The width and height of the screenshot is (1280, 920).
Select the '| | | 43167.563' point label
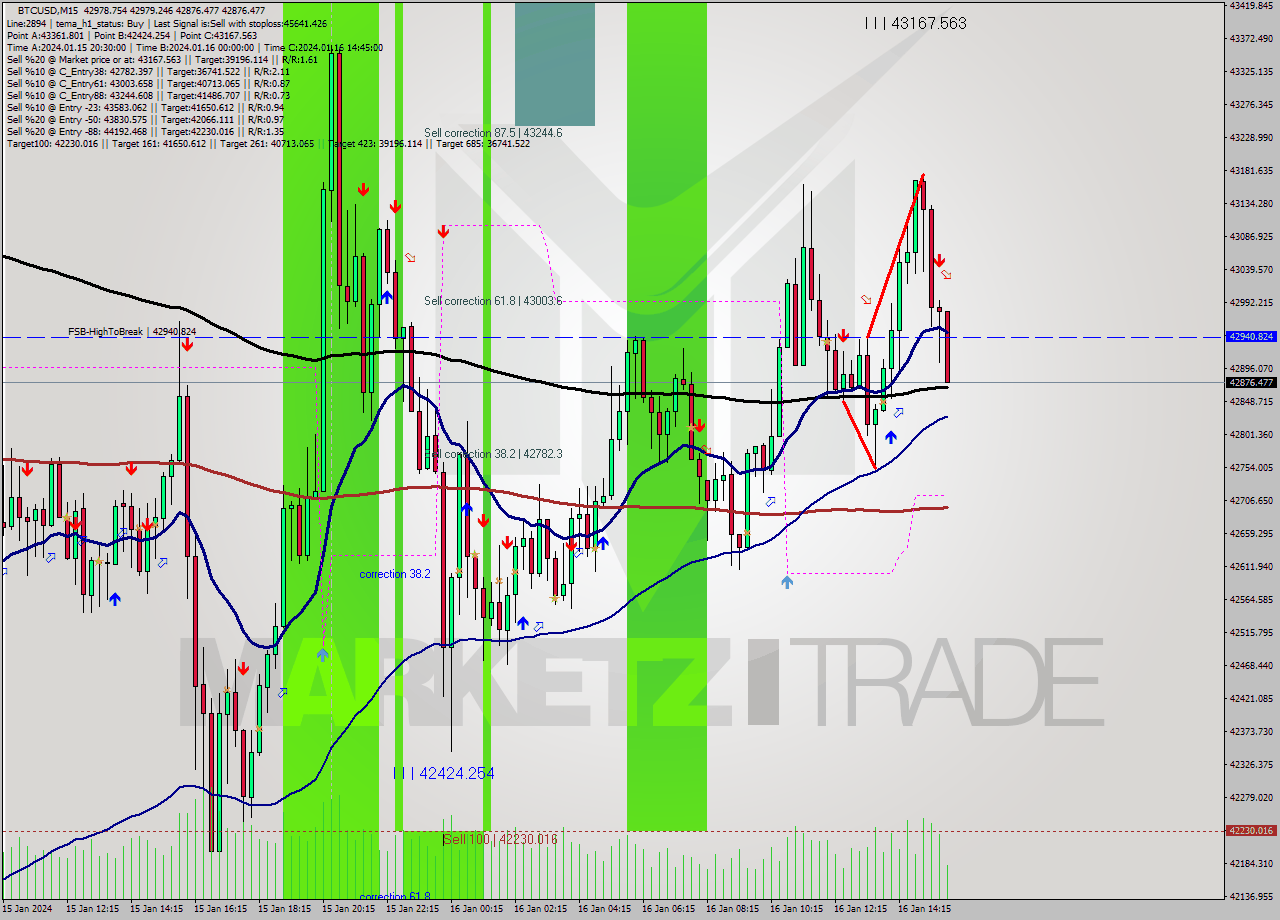915,23
